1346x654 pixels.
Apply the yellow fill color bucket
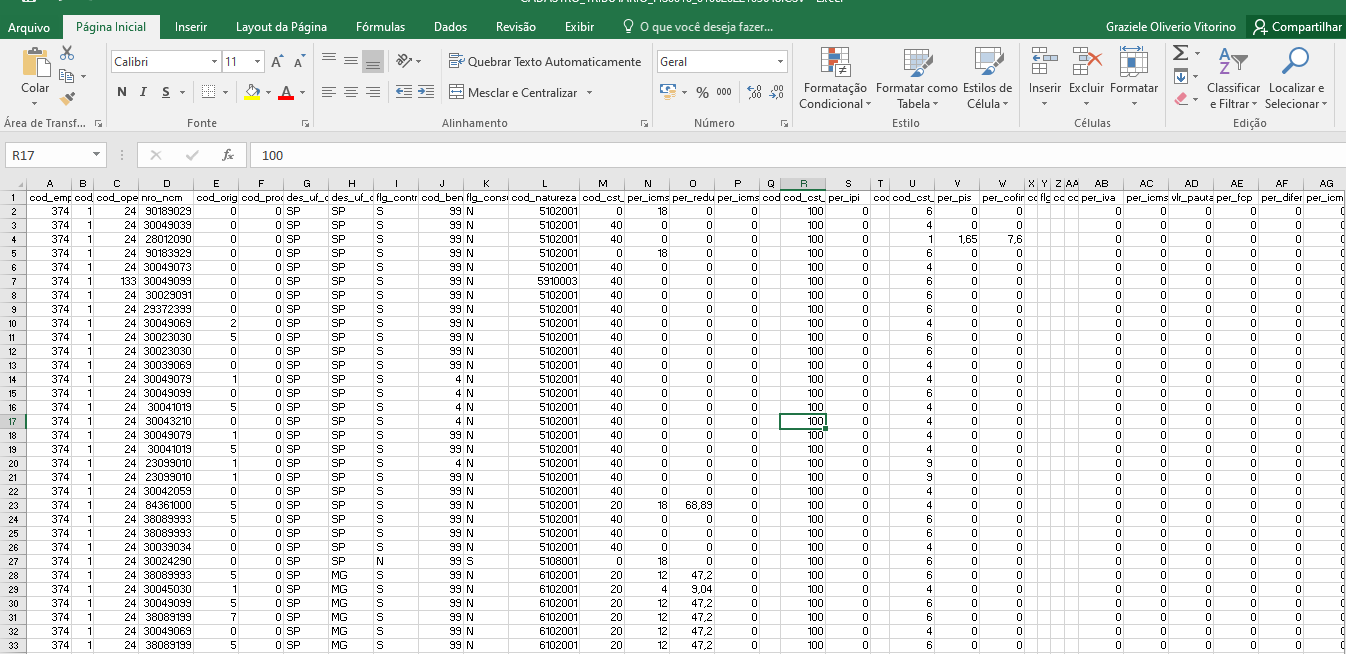[252, 92]
